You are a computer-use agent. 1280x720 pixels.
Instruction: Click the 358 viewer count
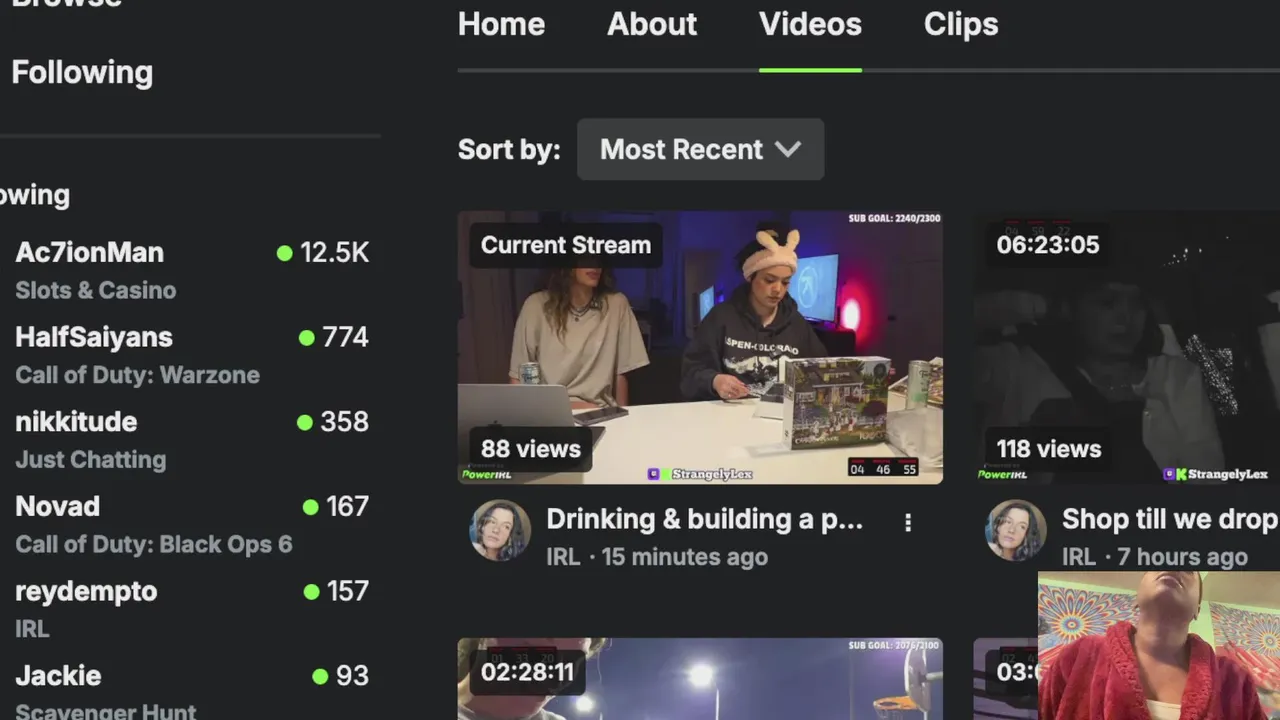pyautogui.click(x=344, y=422)
